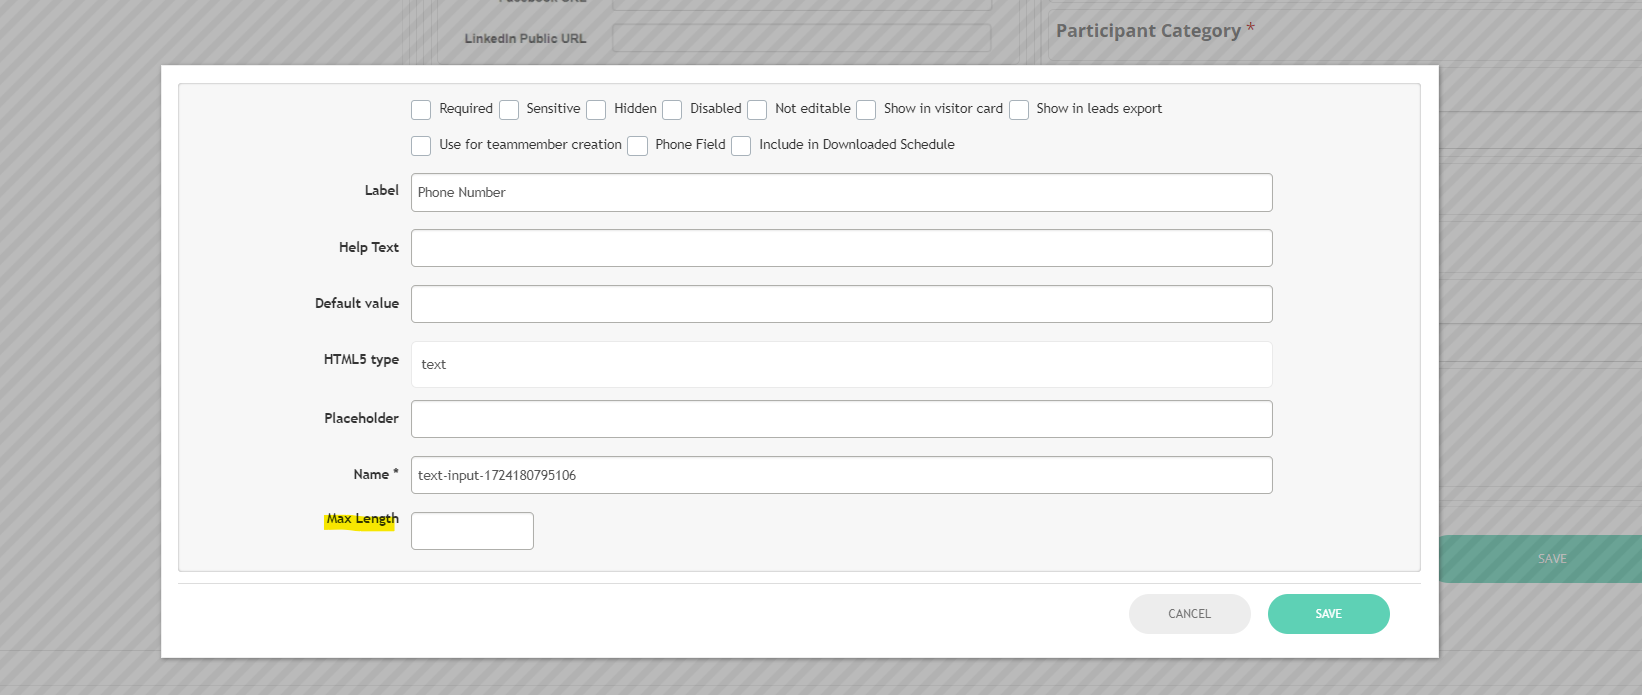The height and width of the screenshot is (695, 1642).
Task: Check the Hidden option
Action: tap(596, 110)
